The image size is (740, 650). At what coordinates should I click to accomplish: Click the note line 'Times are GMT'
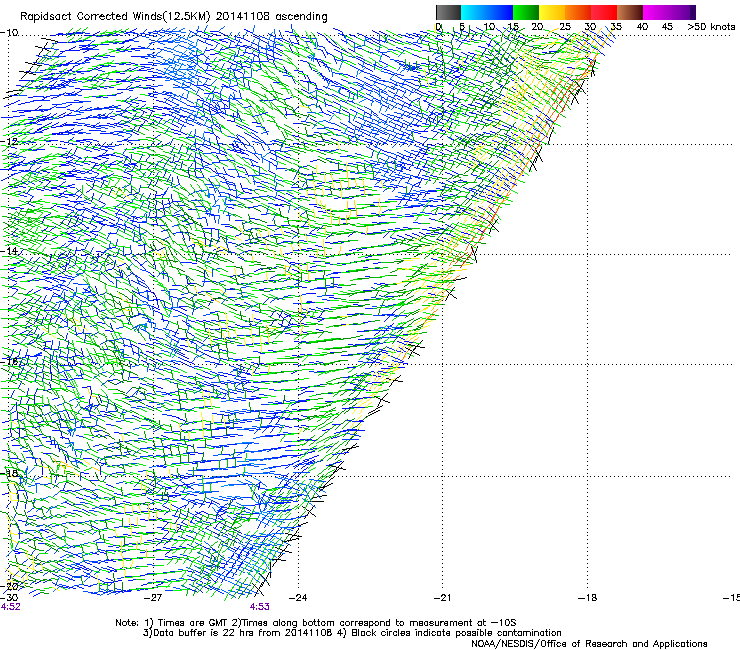(192, 623)
